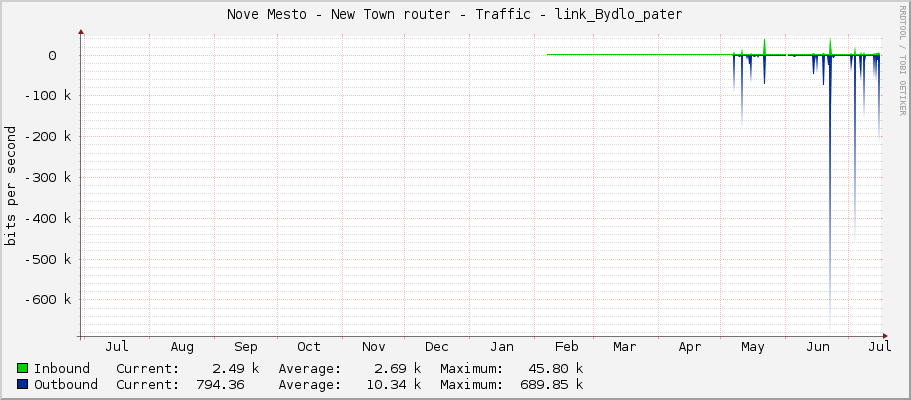Image resolution: width=911 pixels, height=400 pixels.
Task: Click the Dec month label
Action: click(x=436, y=347)
